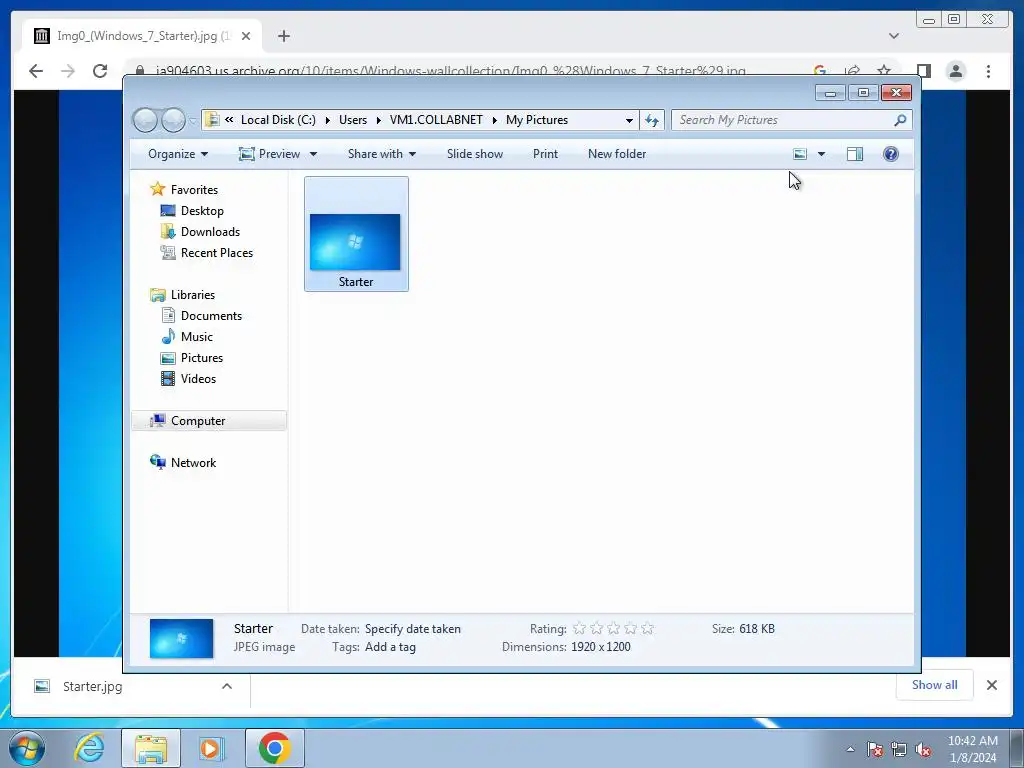Refresh the My Pictures folder
Image resolution: width=1024 pixels, height=768 pixels.
pyautogui.click(x=652, y=120)
